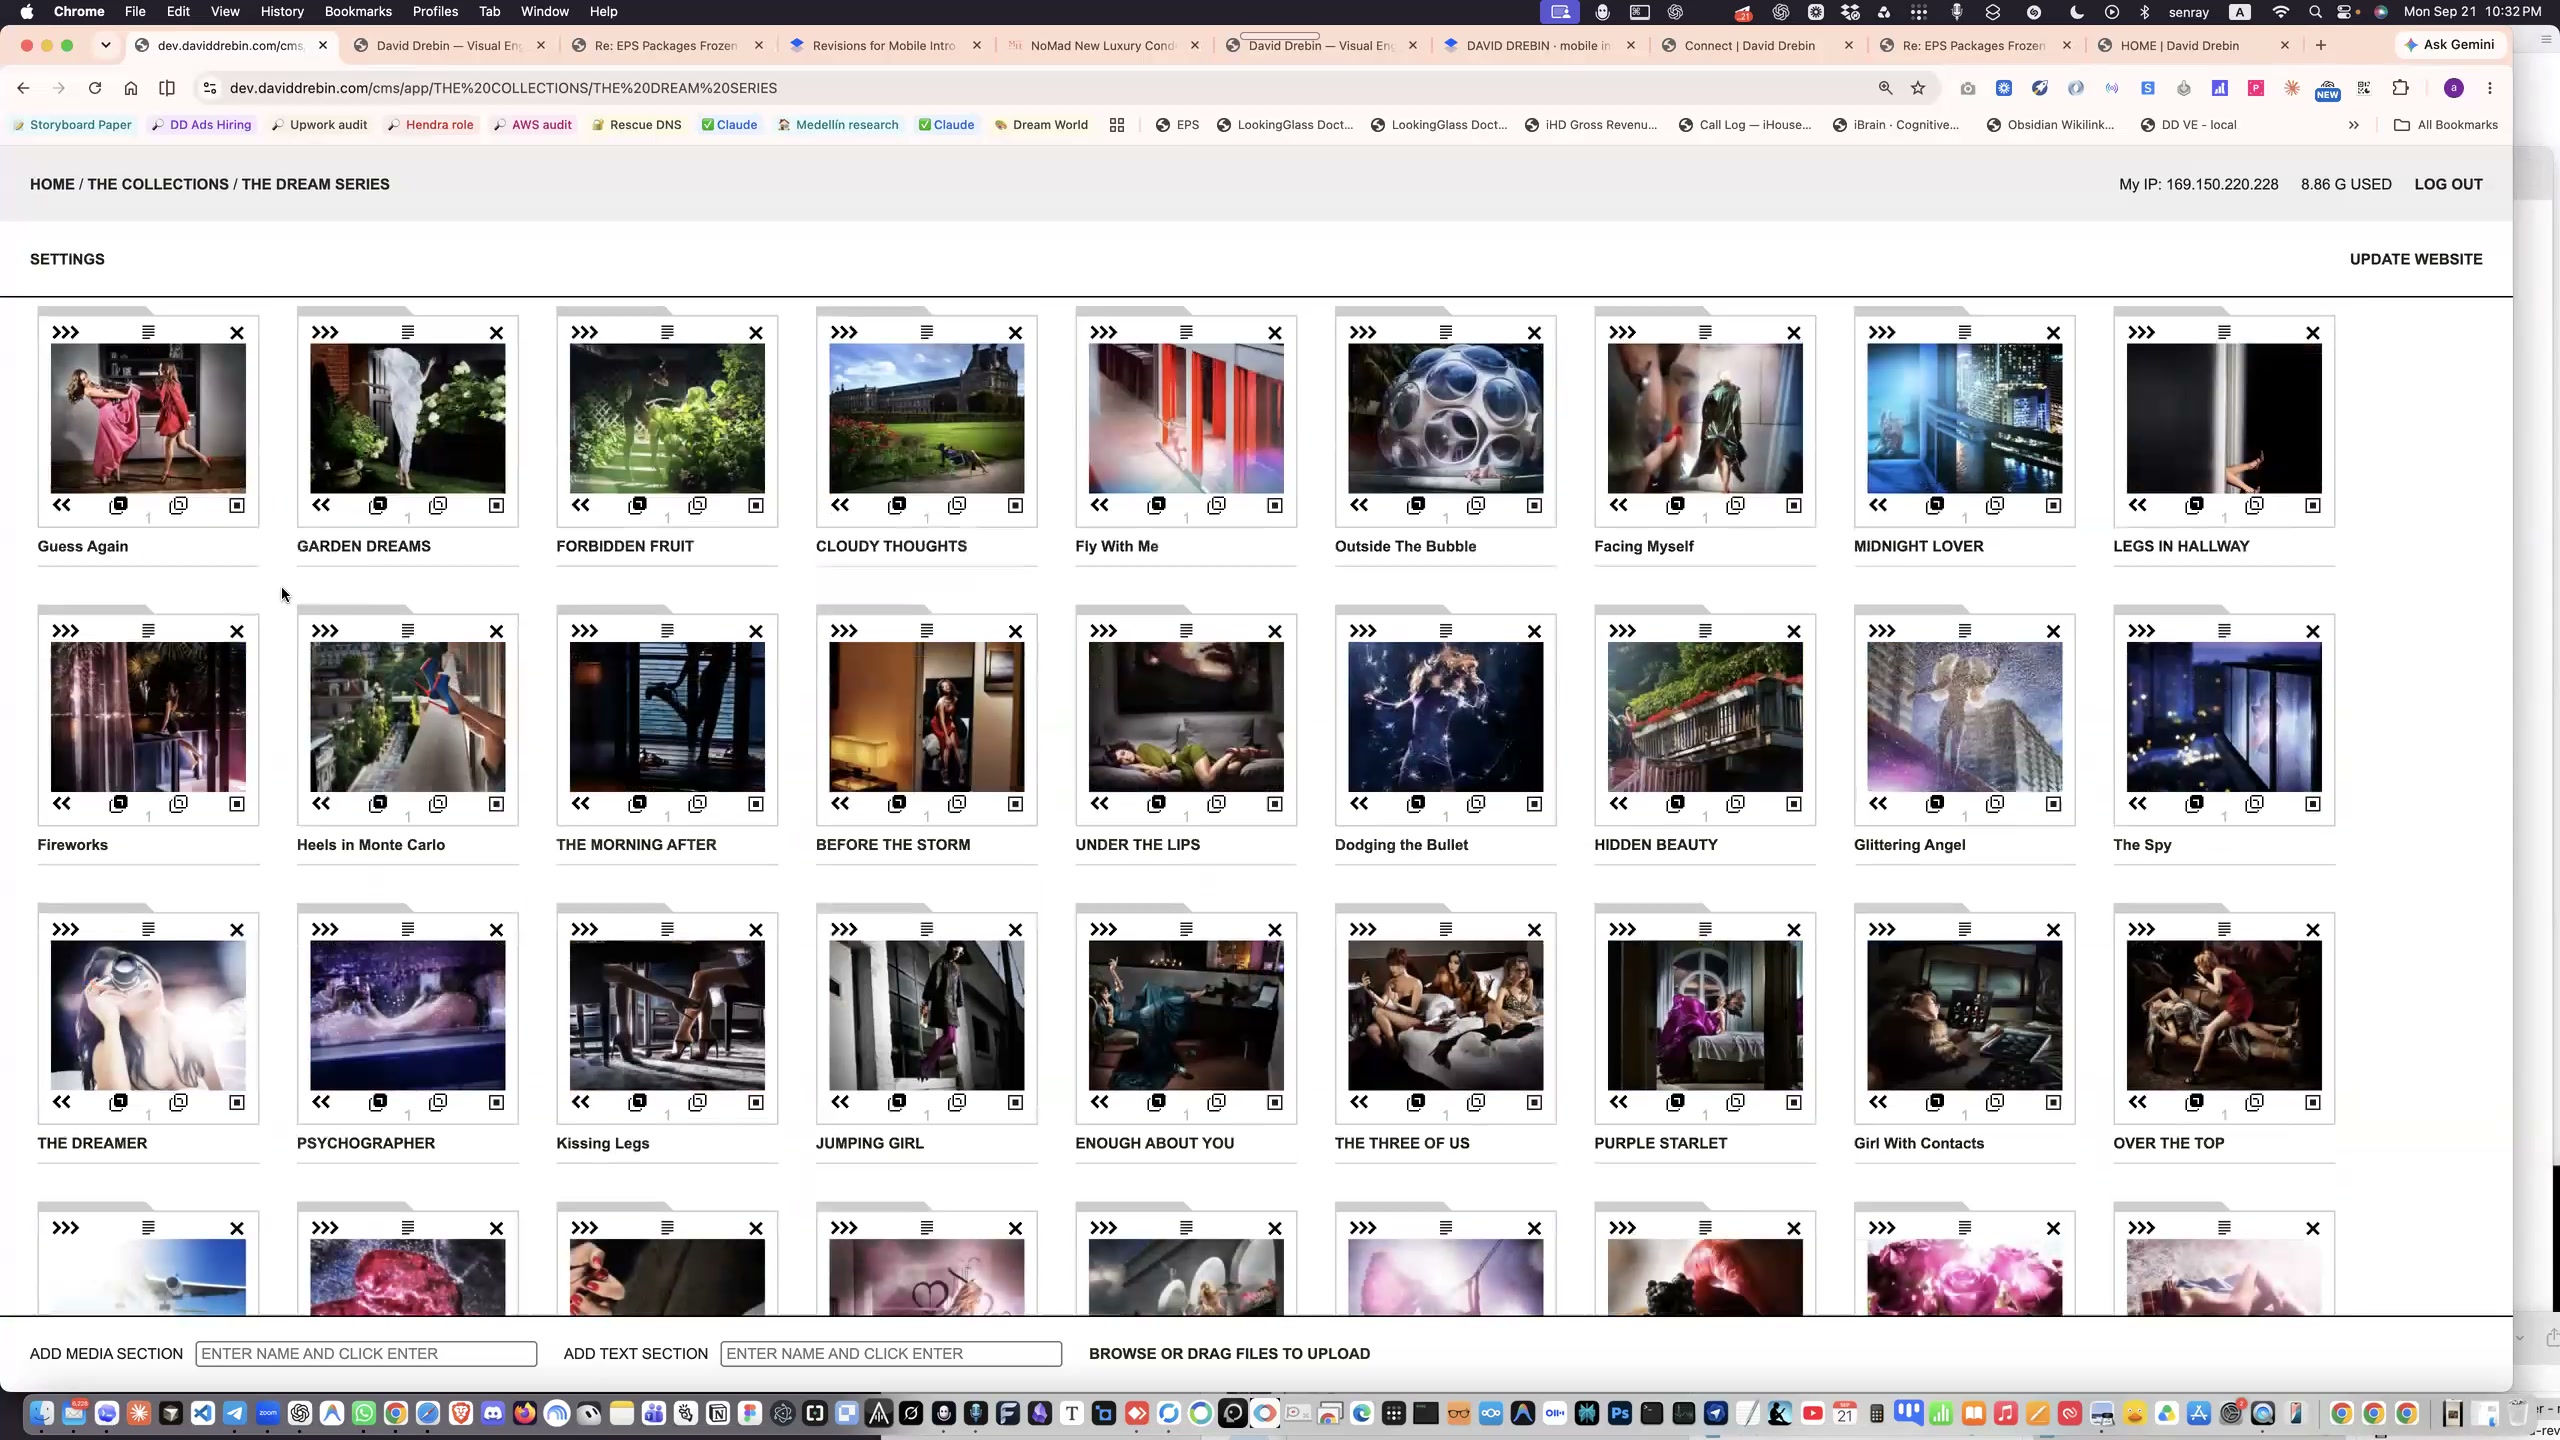2560x1440 pixels.
Task: Focus the ADD MEDIA SECTION name field
Action: 366,1354
